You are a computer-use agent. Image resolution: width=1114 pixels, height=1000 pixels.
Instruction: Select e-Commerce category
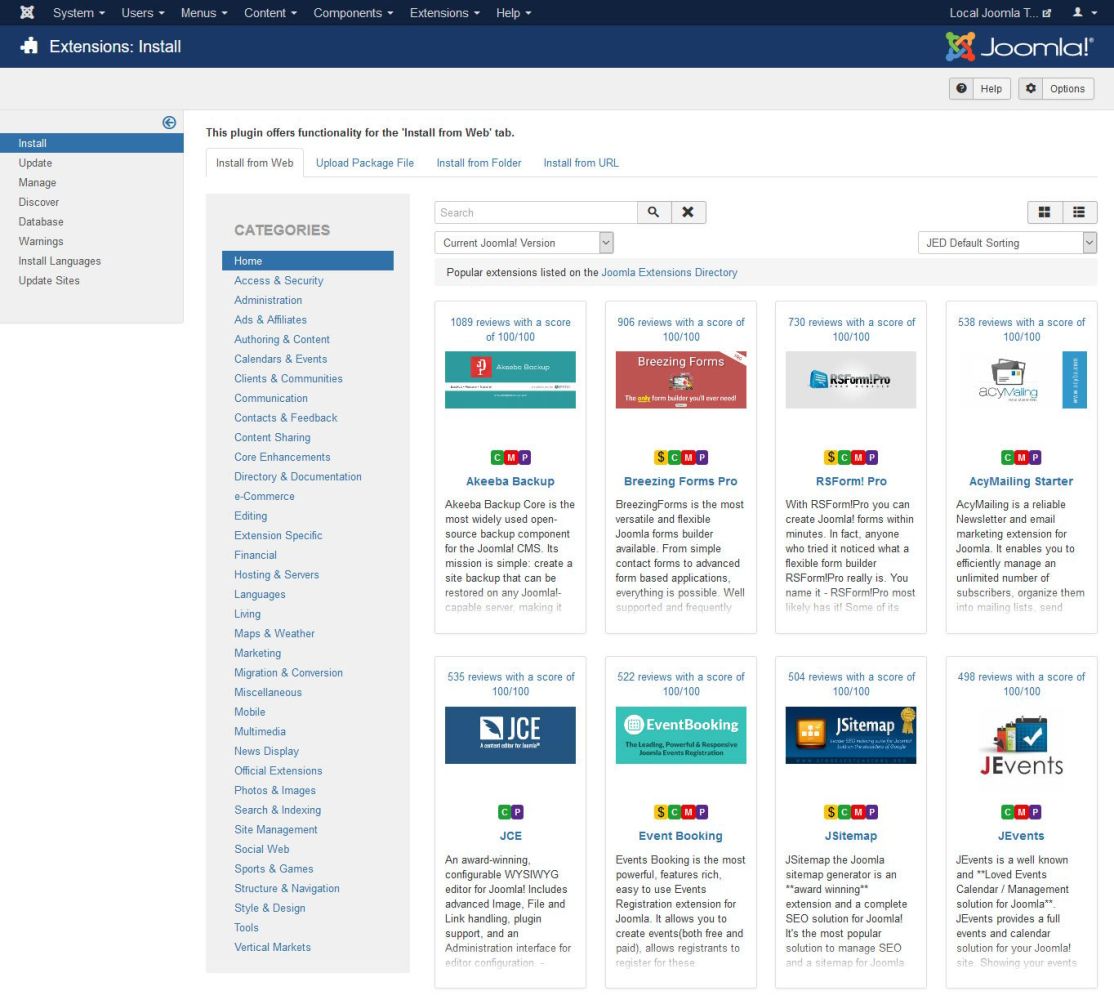[264, 496]
